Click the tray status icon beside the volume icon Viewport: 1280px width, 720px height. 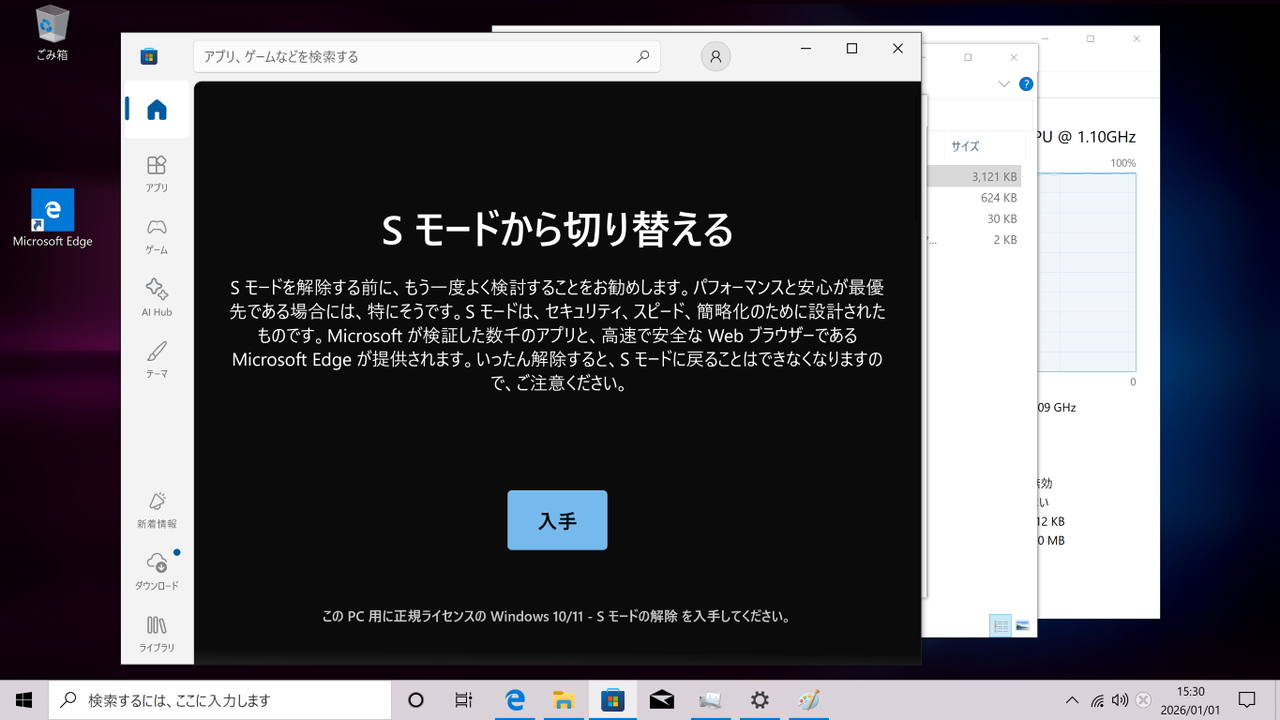(x=1144, y=700)
